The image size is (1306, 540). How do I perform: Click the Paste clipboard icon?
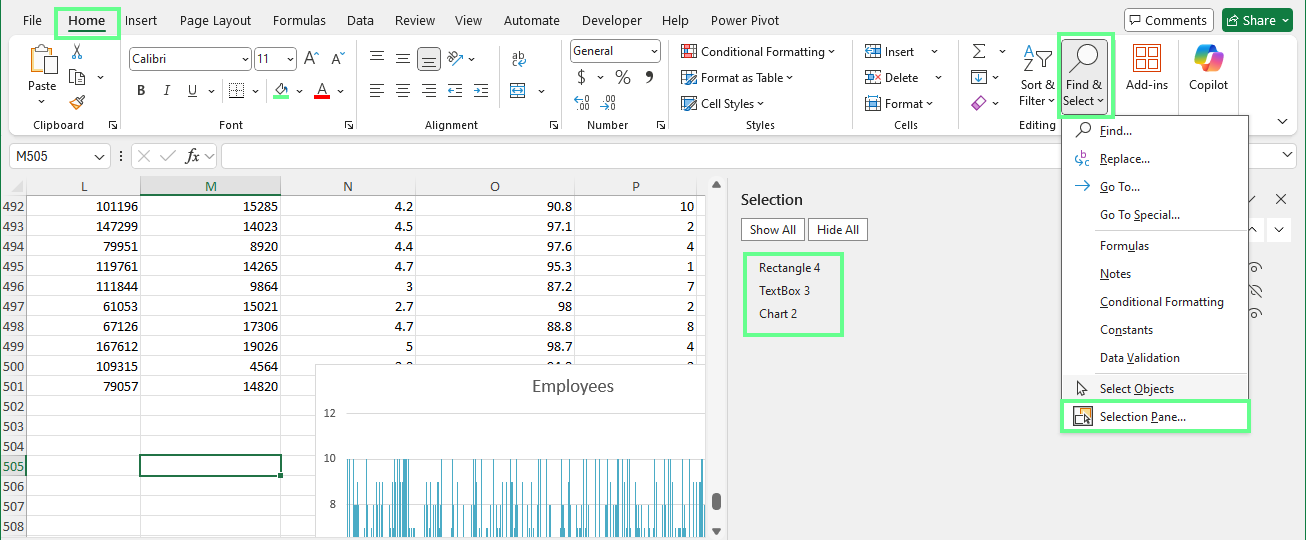[x=42, y=59]
